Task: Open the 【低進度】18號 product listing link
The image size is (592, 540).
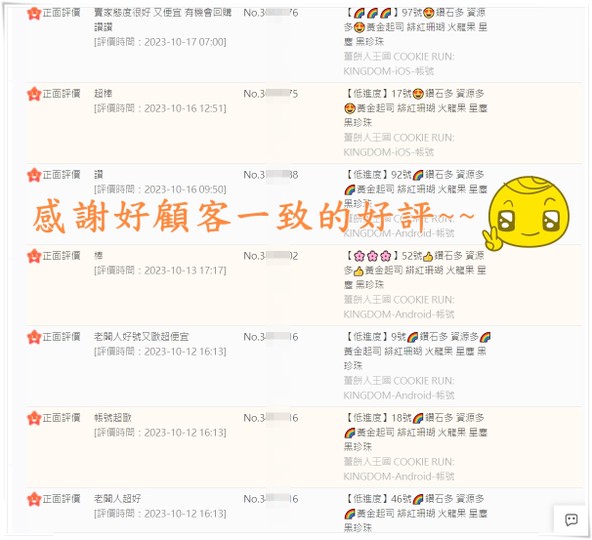Action: (x=415, y=432)
